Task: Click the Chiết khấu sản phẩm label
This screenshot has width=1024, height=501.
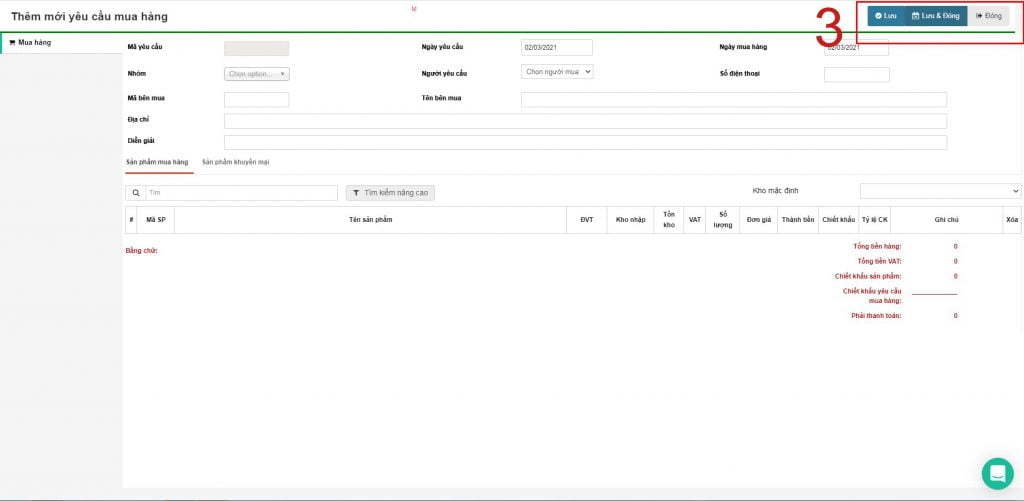Action: [x=868, y=276]
